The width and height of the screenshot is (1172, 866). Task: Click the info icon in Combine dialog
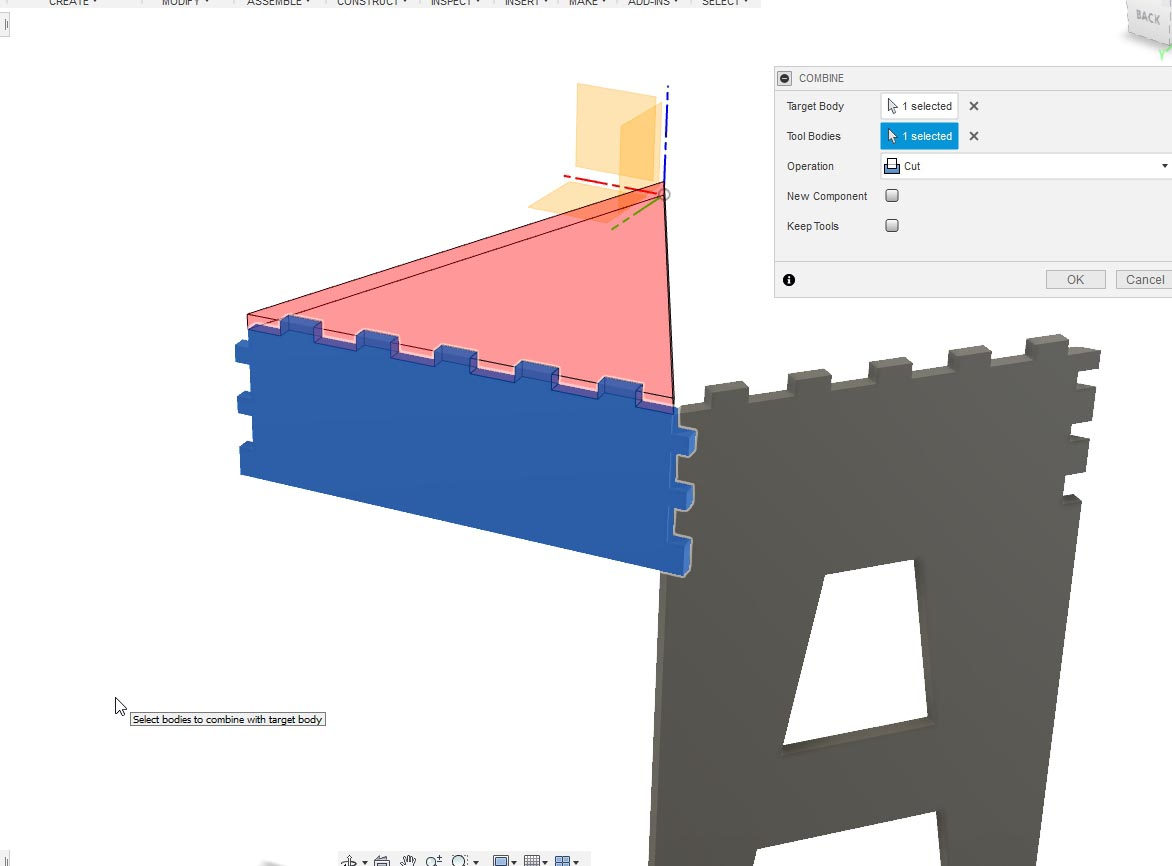pyautogui.click(x=789, y=280)
